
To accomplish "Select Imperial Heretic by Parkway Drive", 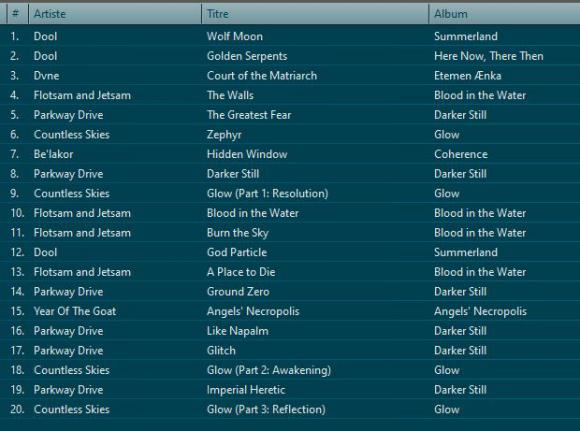I will pyautogui.click(x=290, y=390).
